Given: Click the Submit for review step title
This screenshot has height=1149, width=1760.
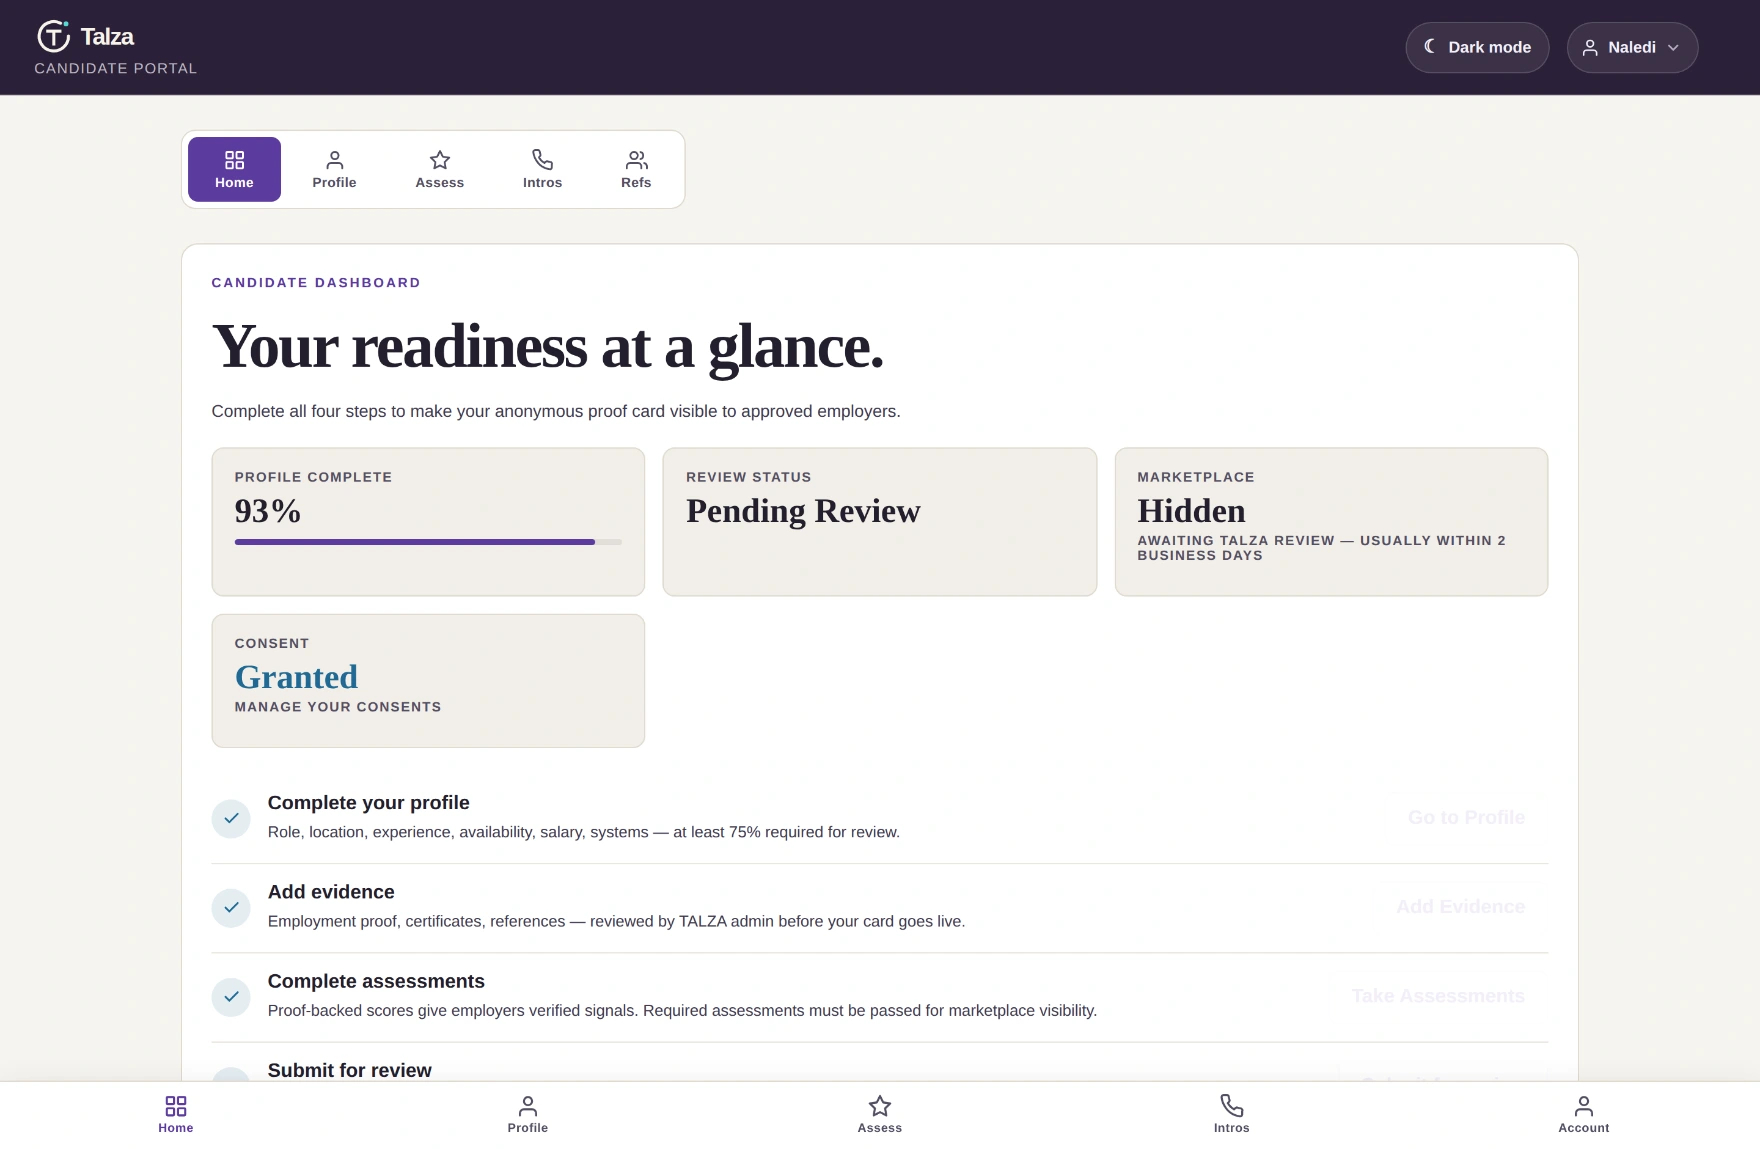Looking at the screenshot, I should [350, 1070].
